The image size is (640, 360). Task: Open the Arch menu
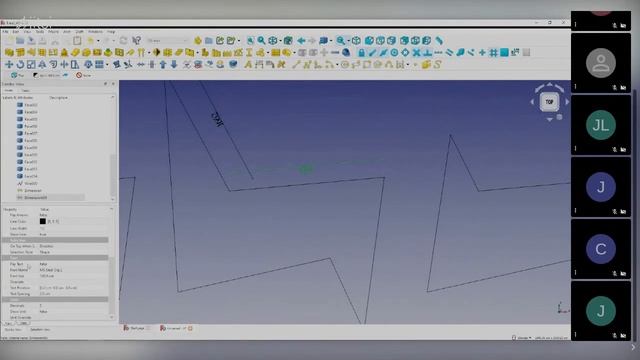pos(67,31)
